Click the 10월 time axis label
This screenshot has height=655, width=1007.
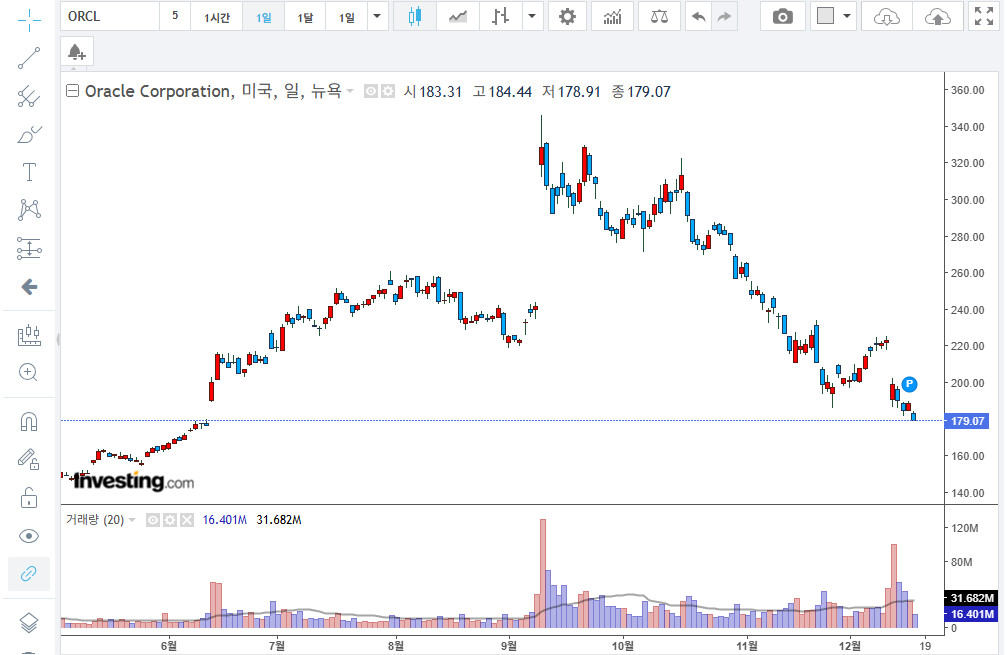tap(622, 645)
